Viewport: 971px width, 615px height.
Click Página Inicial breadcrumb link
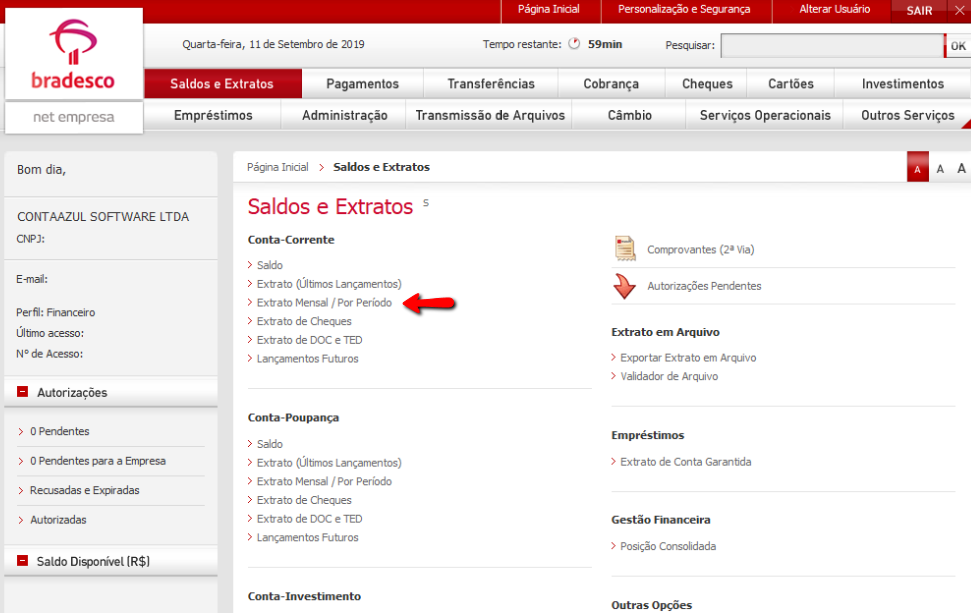click(277, 167)
